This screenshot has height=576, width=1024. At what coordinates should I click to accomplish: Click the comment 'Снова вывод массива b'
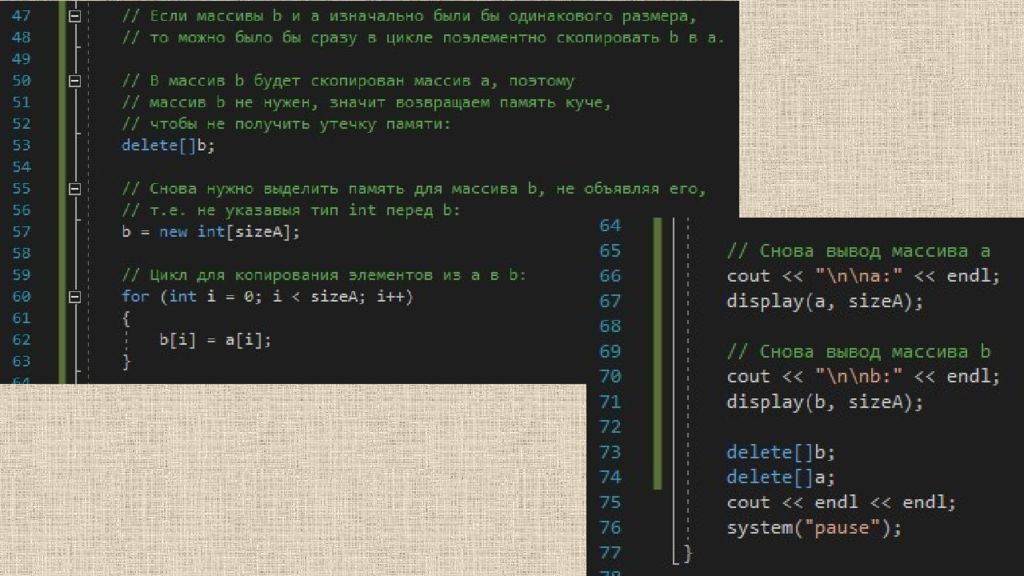(859, 352)
